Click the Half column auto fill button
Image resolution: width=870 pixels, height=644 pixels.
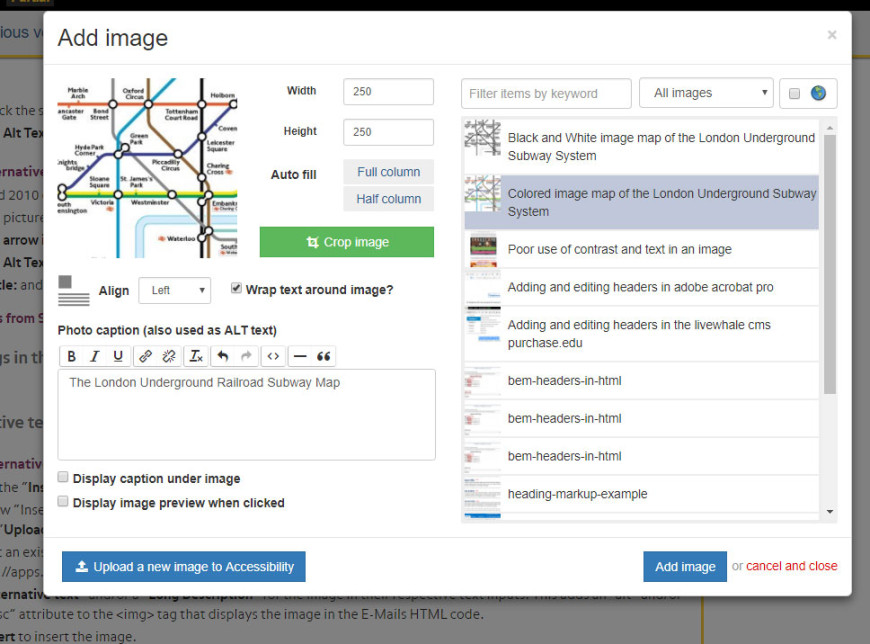coord(388,199)
